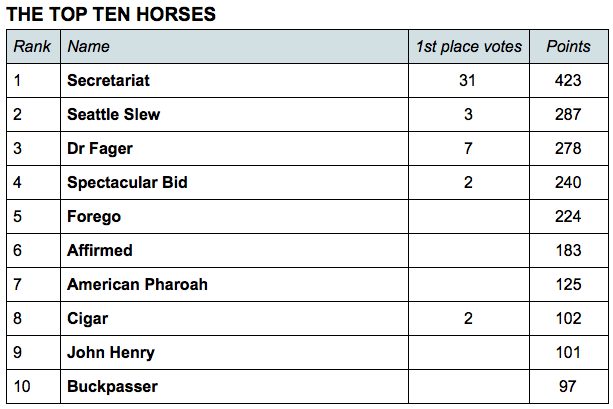The image size is (613, 409).
Task: Select the Seattle Slew name cell
Action: click(235, 115)
